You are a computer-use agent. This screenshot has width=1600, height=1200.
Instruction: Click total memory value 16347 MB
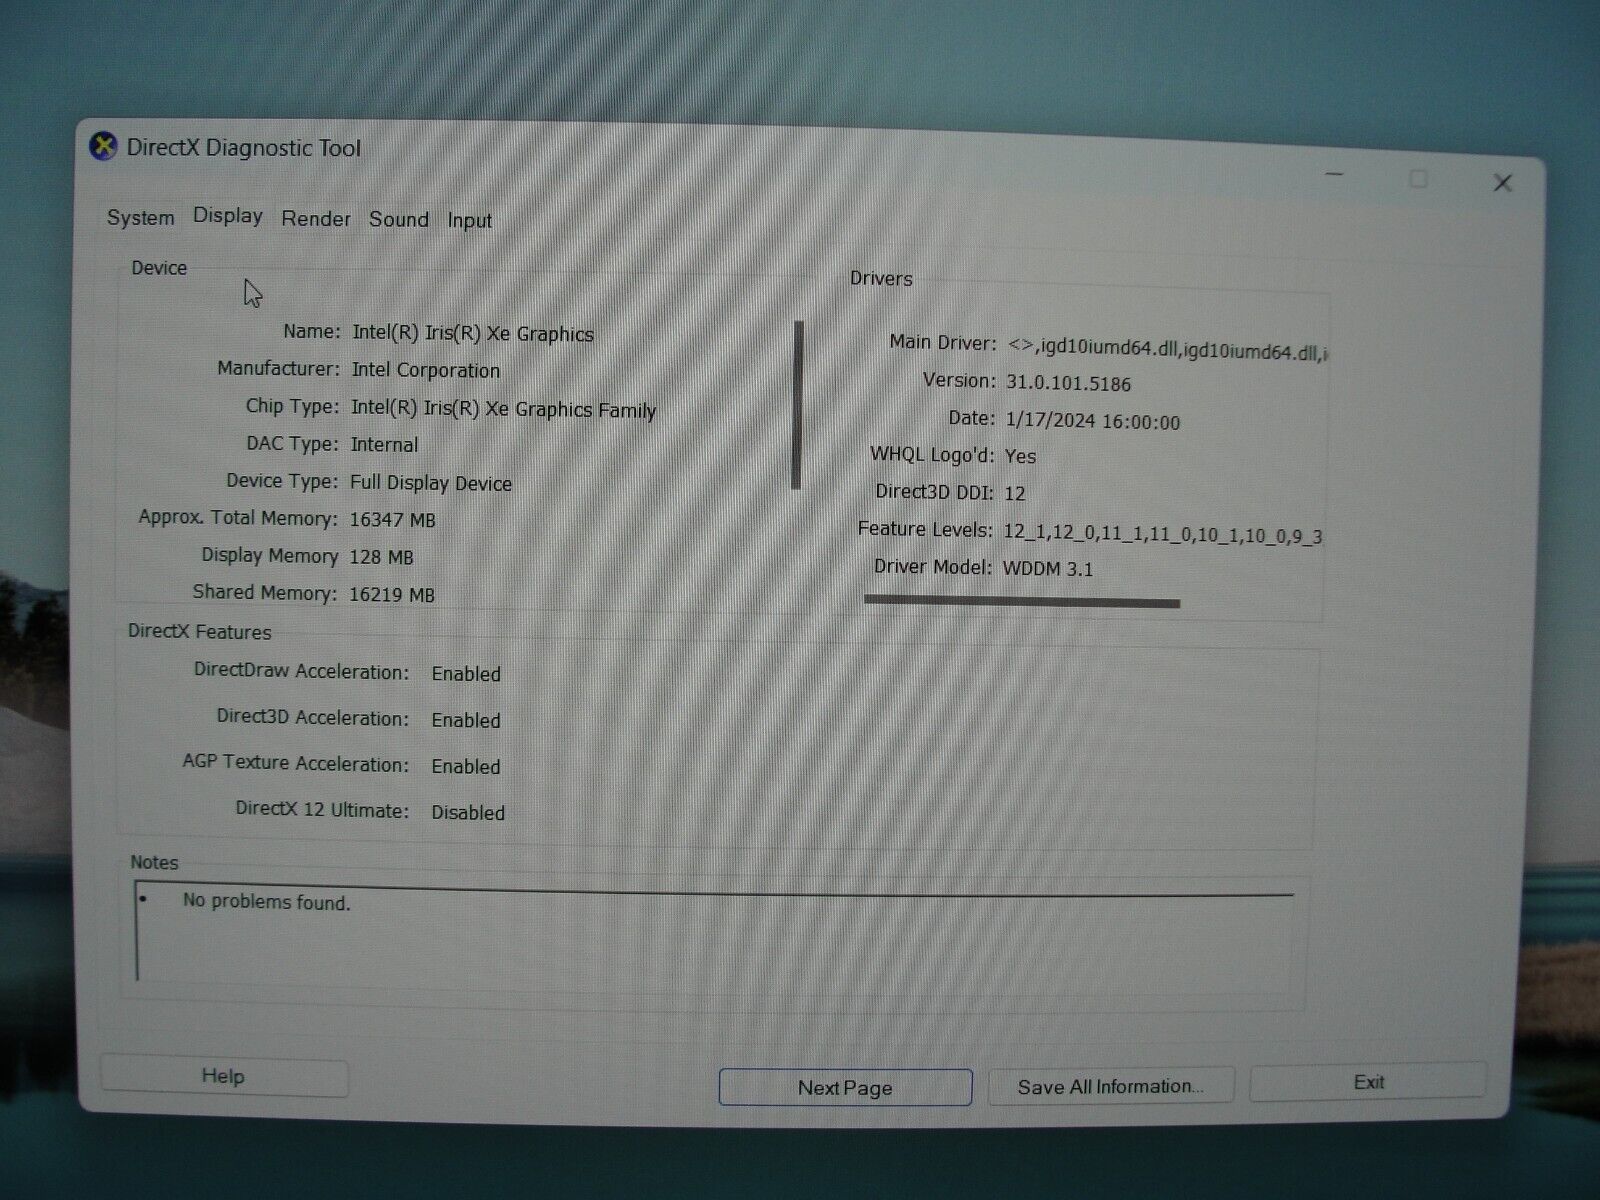(x=392, y=520)
